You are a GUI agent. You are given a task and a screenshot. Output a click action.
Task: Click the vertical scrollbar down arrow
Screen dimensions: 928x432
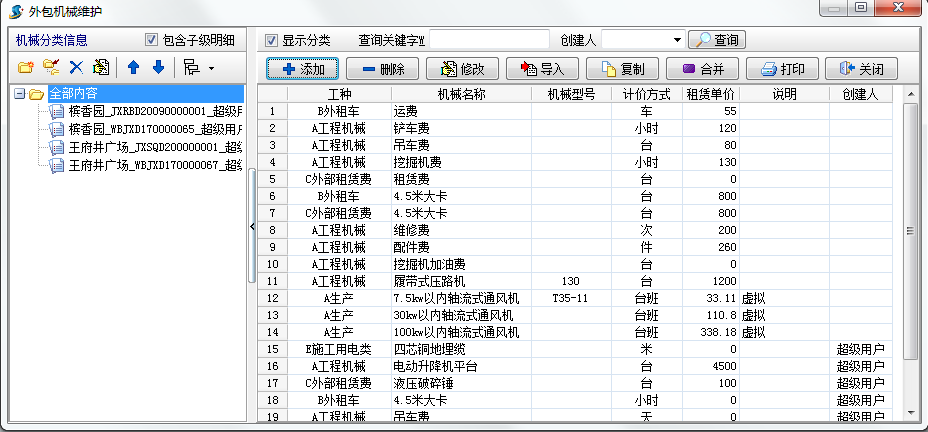pyautogui.click(x=910, y=411)
